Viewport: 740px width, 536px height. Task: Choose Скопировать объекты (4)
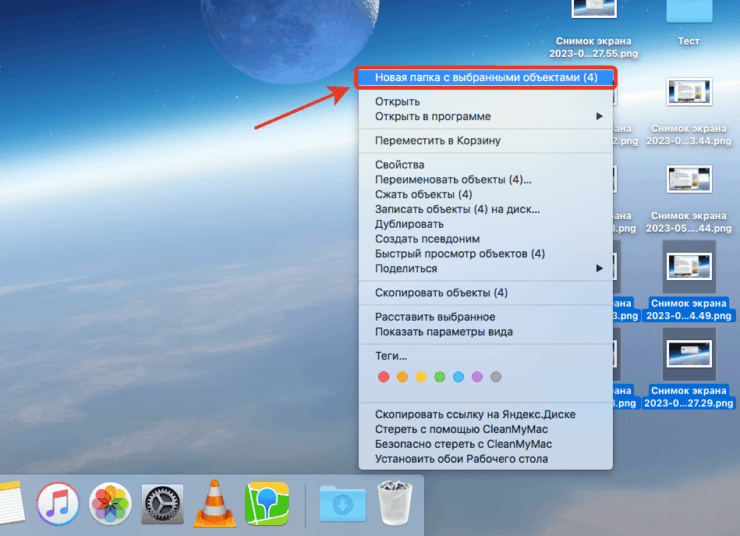coord(486,293)
